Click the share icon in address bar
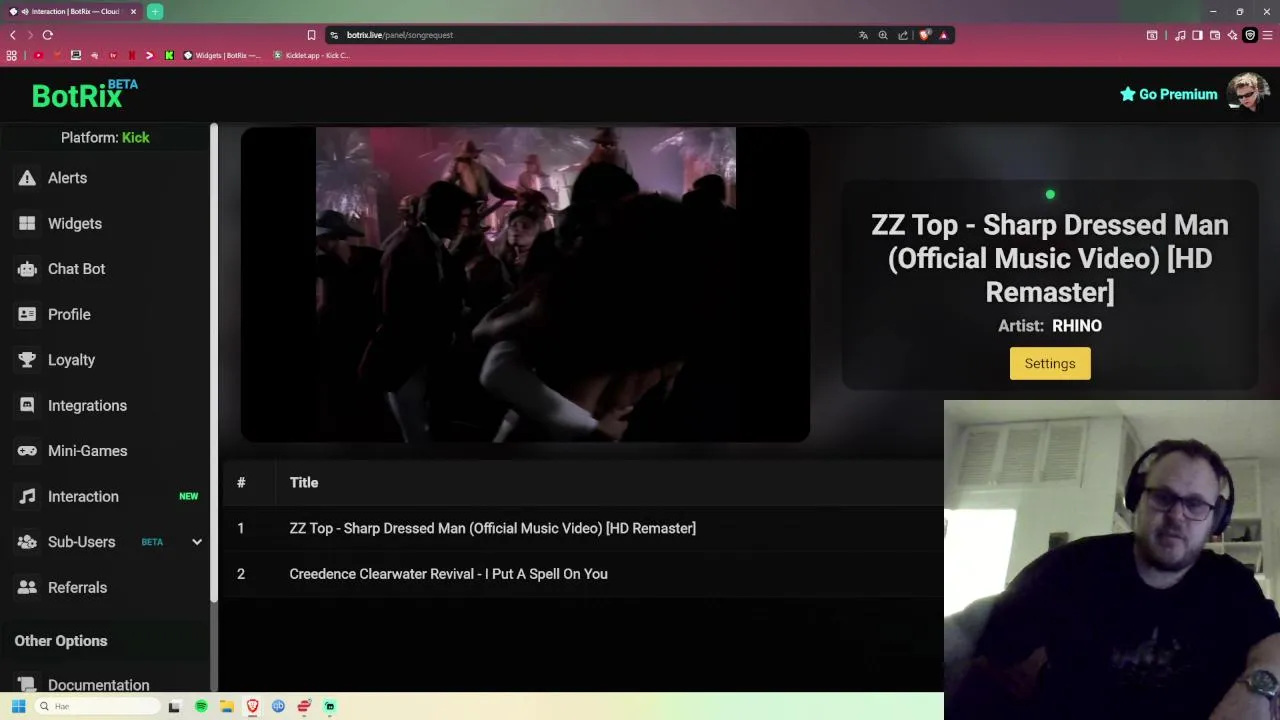1280x720 pixels. tap(903, 35)
